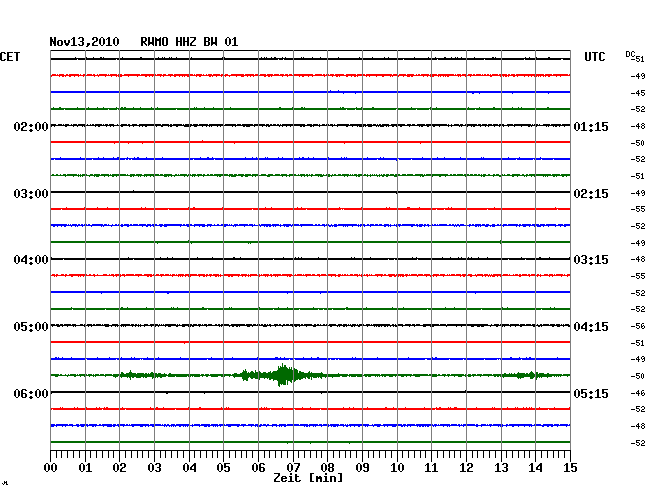Click the 01:15 UTC time label
Image resolution: width=650 pixels, height=494 pixels.
[591, 126]
